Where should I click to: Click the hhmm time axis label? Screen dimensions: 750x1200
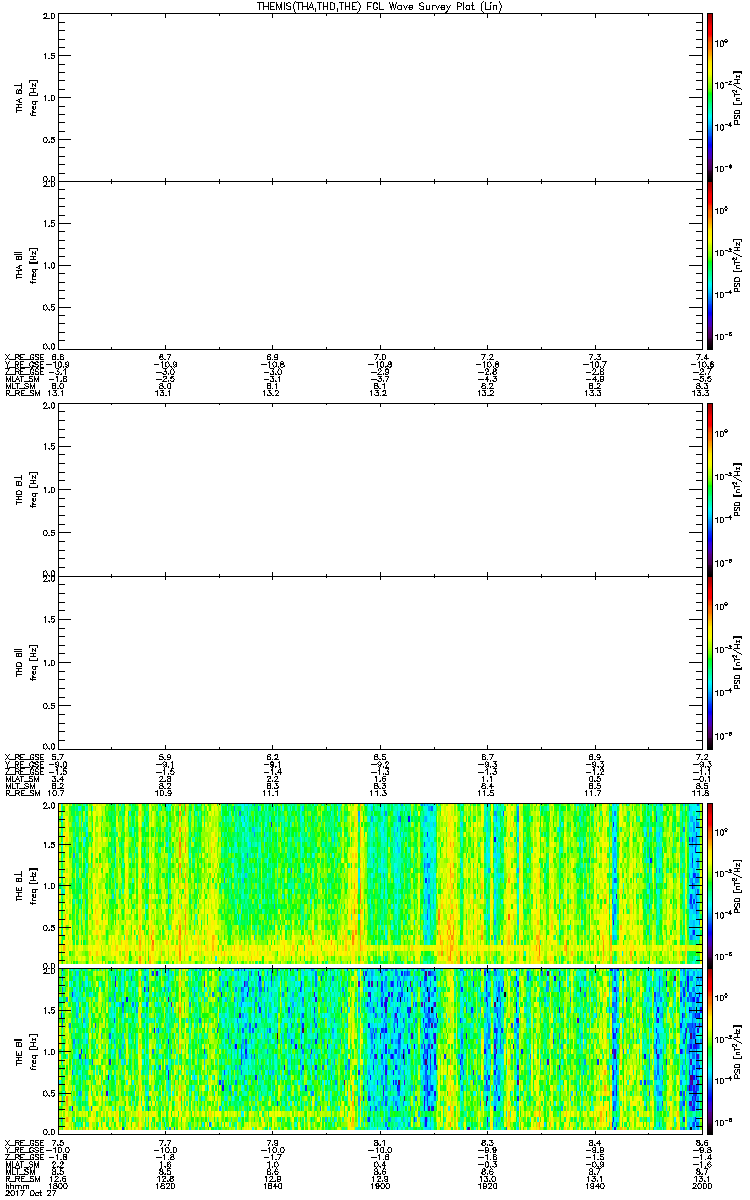click(x=16, y=1186)
